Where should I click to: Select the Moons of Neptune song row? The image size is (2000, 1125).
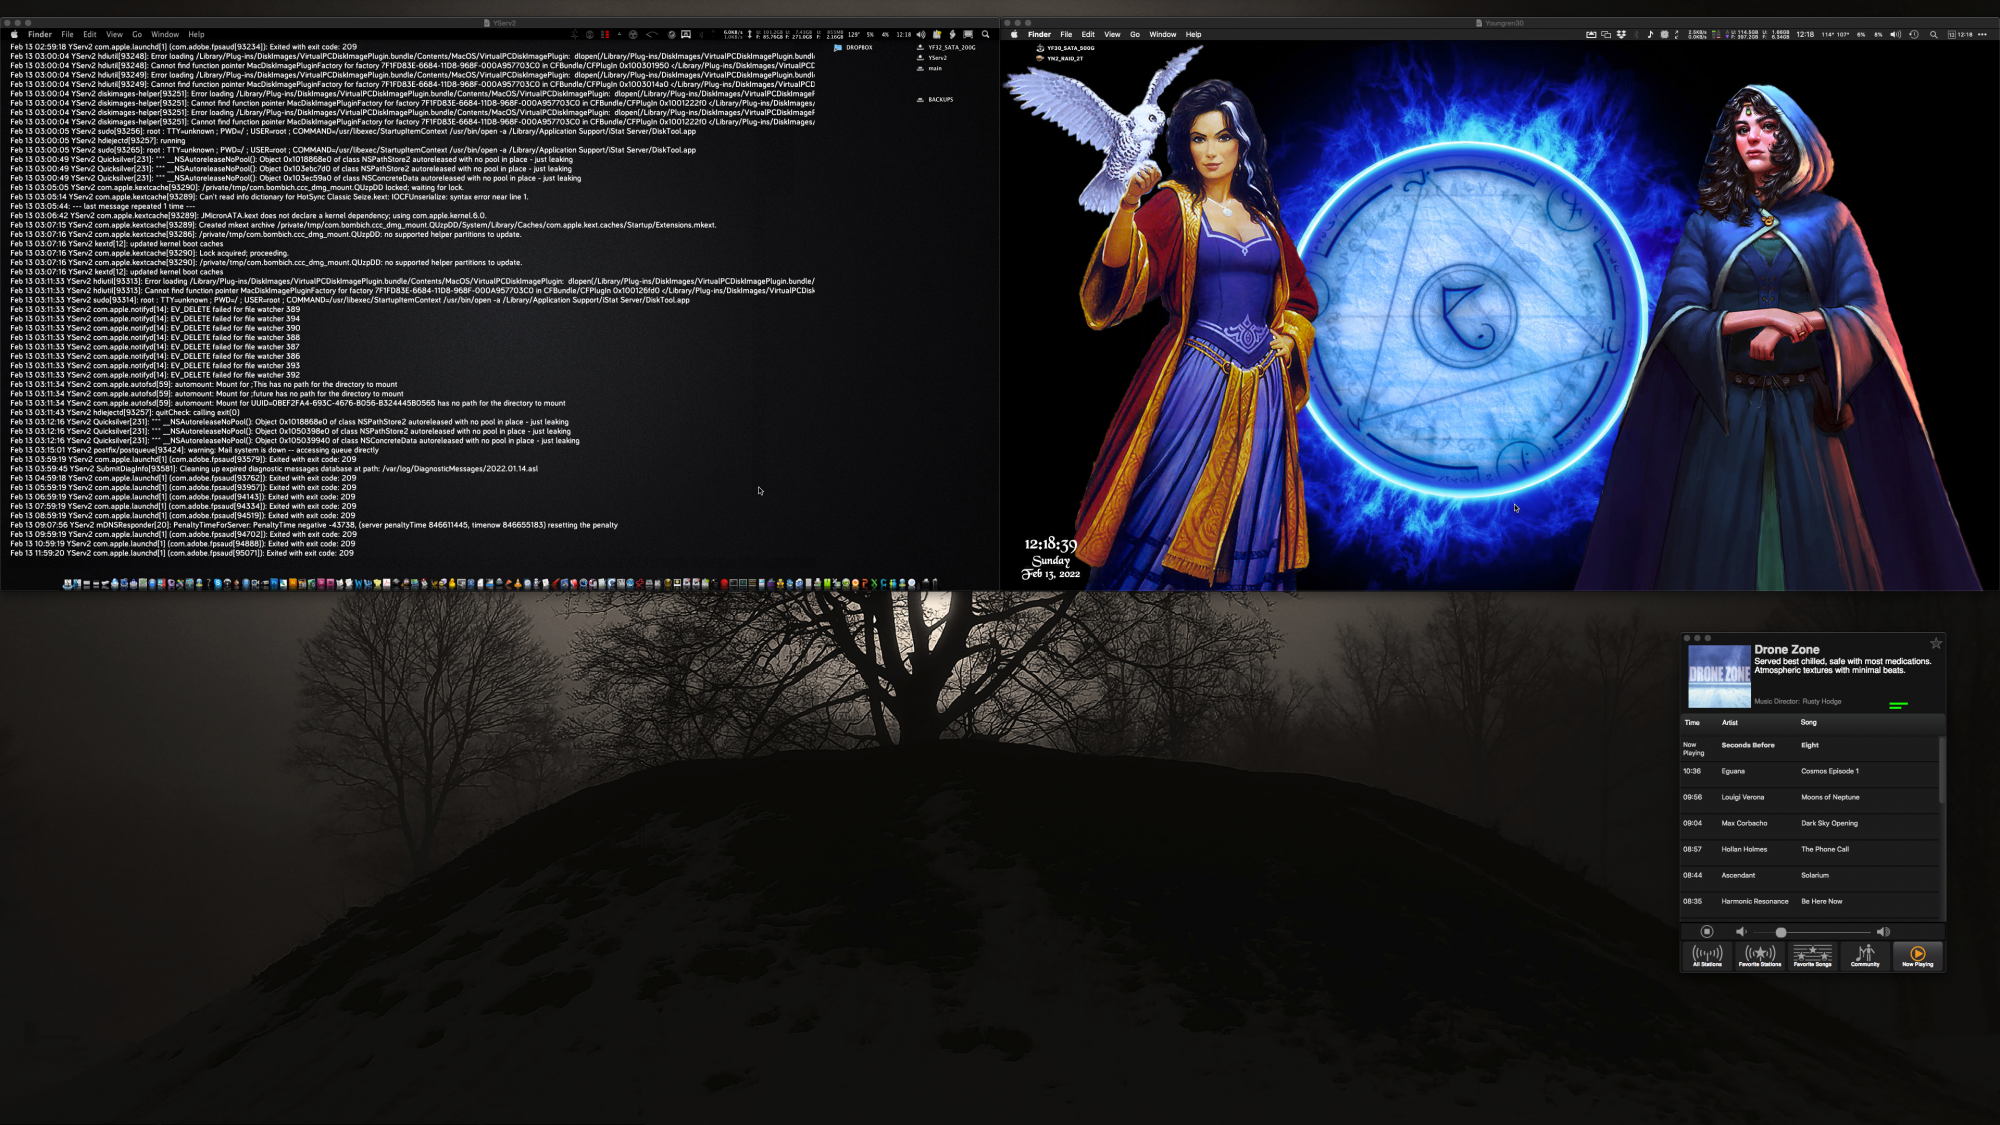(x=1829, y=797)
